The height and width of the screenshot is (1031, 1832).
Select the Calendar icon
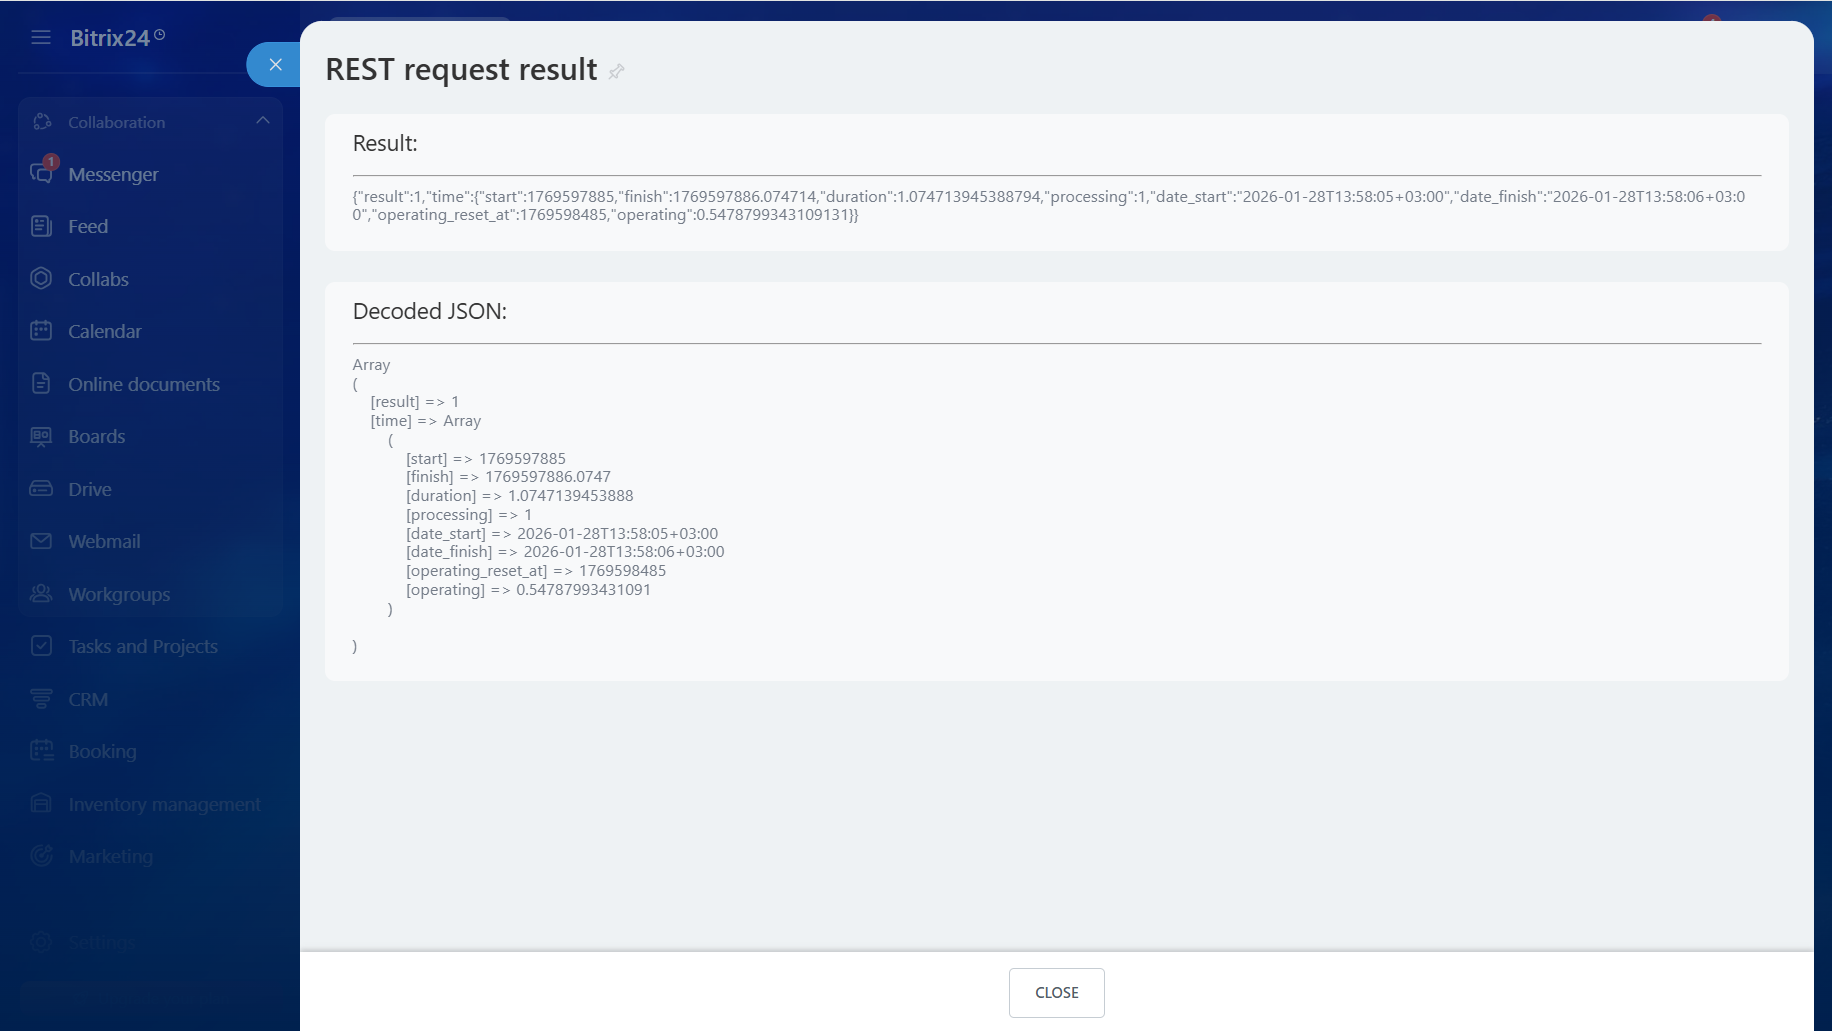click(41, 330)
